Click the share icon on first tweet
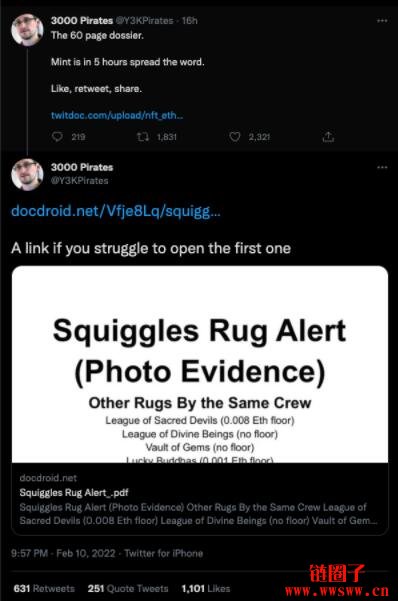Viewport: 398px width, 601px height. pyautogui.click(x=328, y=136)
